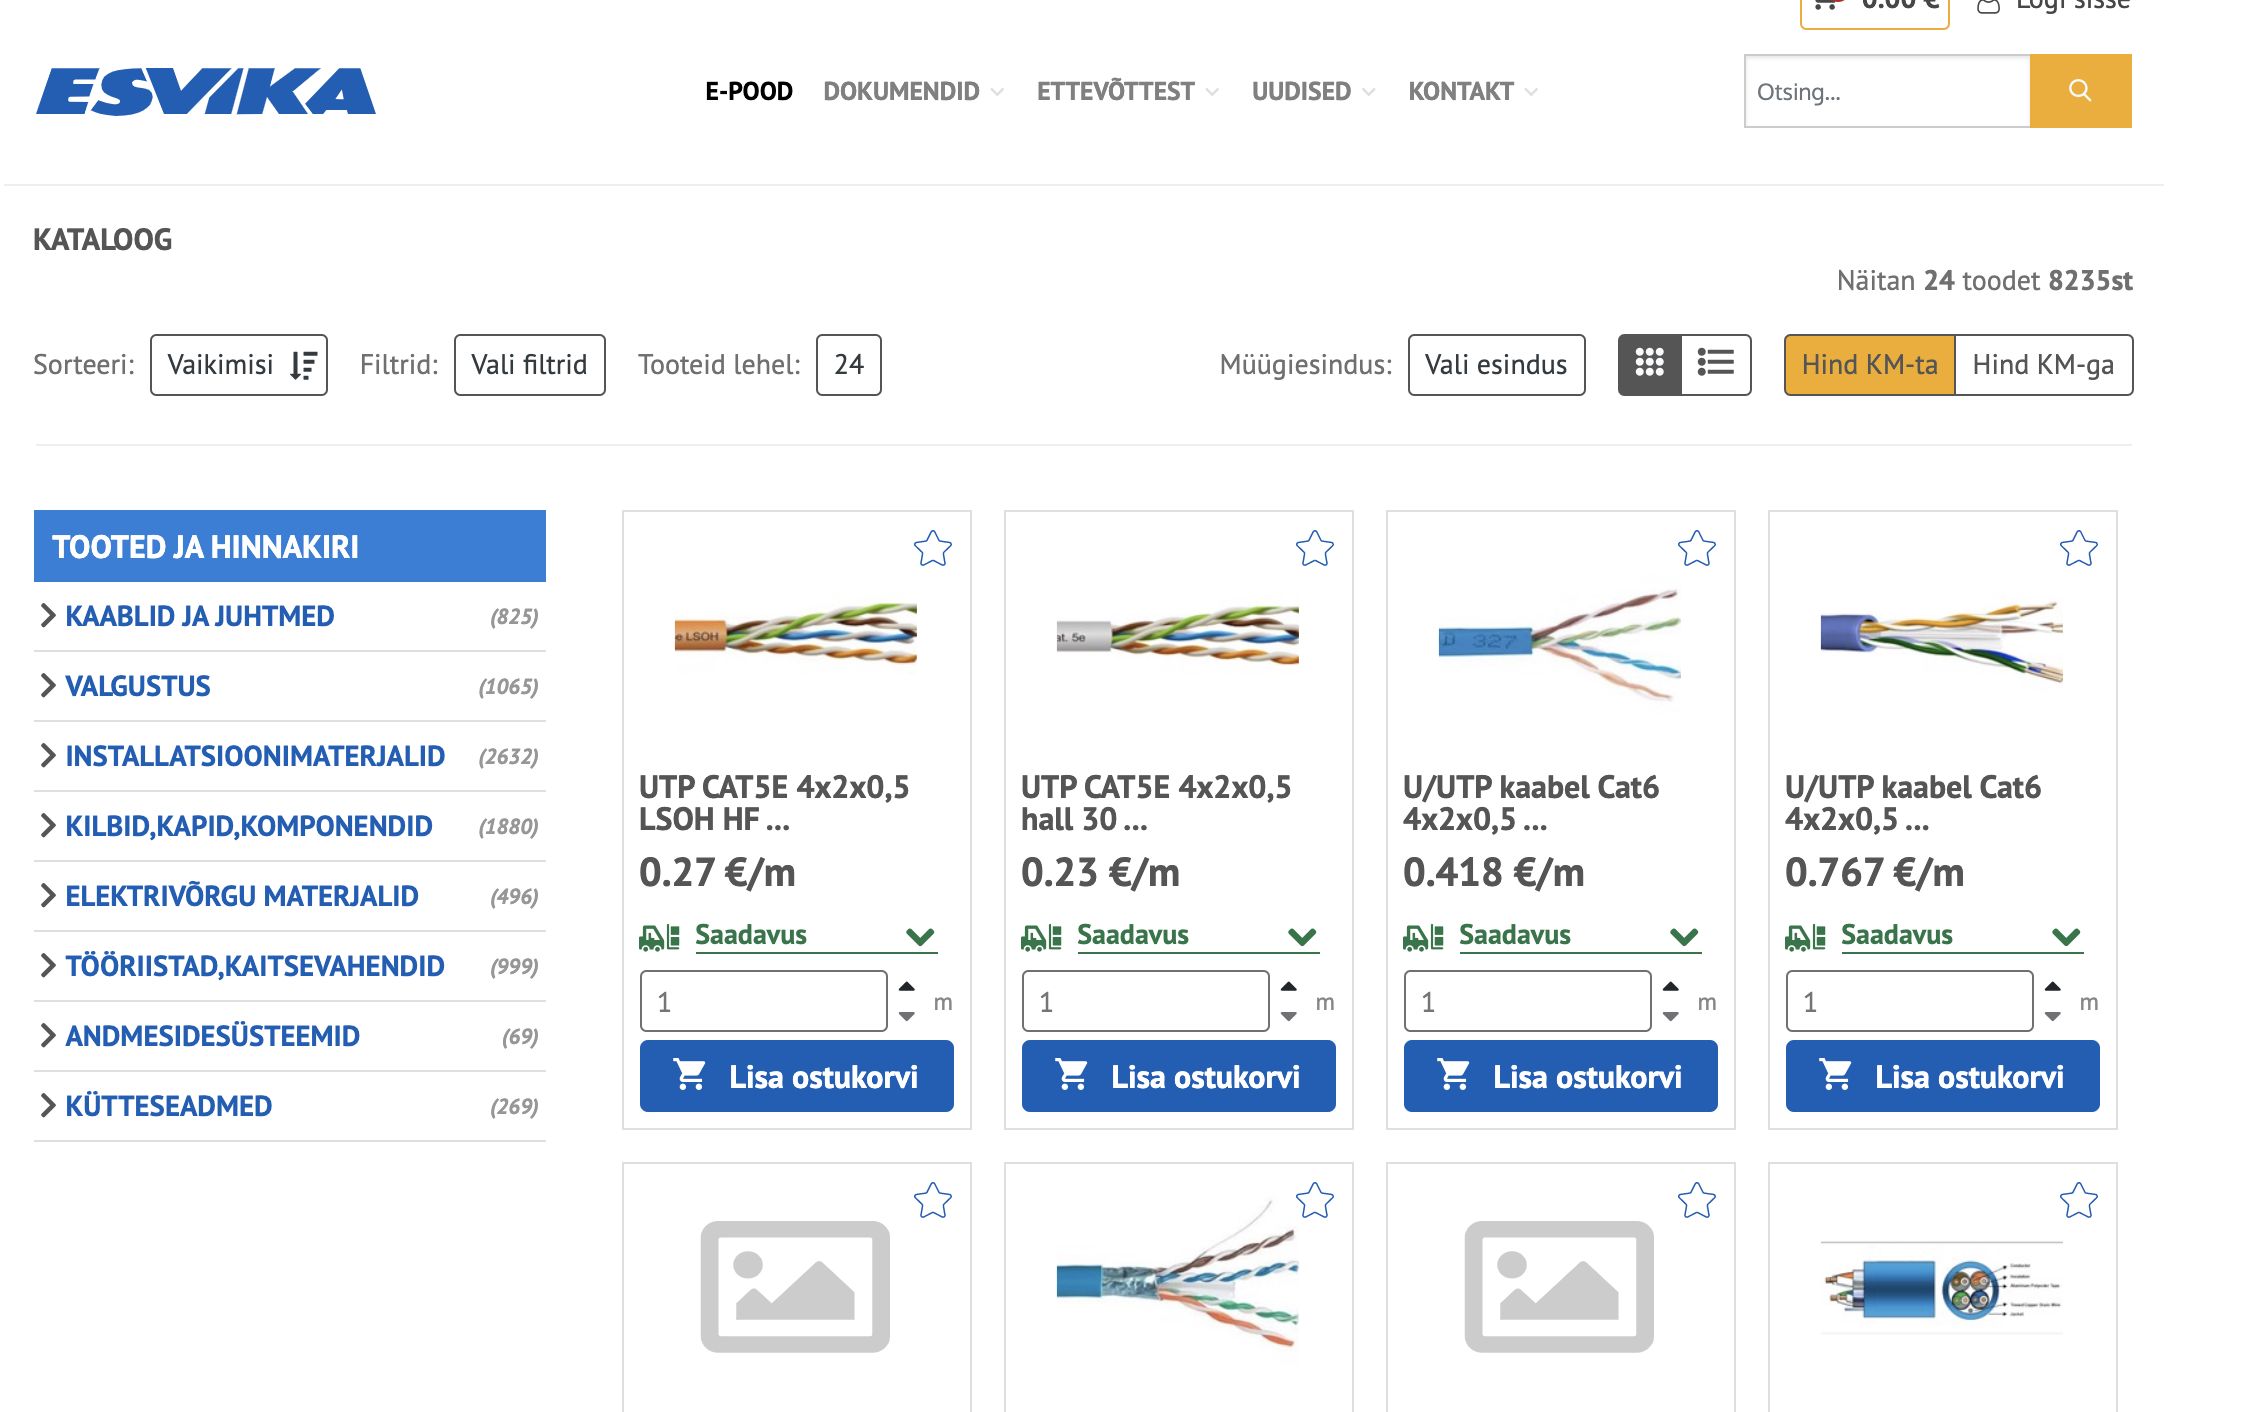Open the Vali filtrid filter button
This screenshot has width=2244, height=1412.
tap(529, 365)
